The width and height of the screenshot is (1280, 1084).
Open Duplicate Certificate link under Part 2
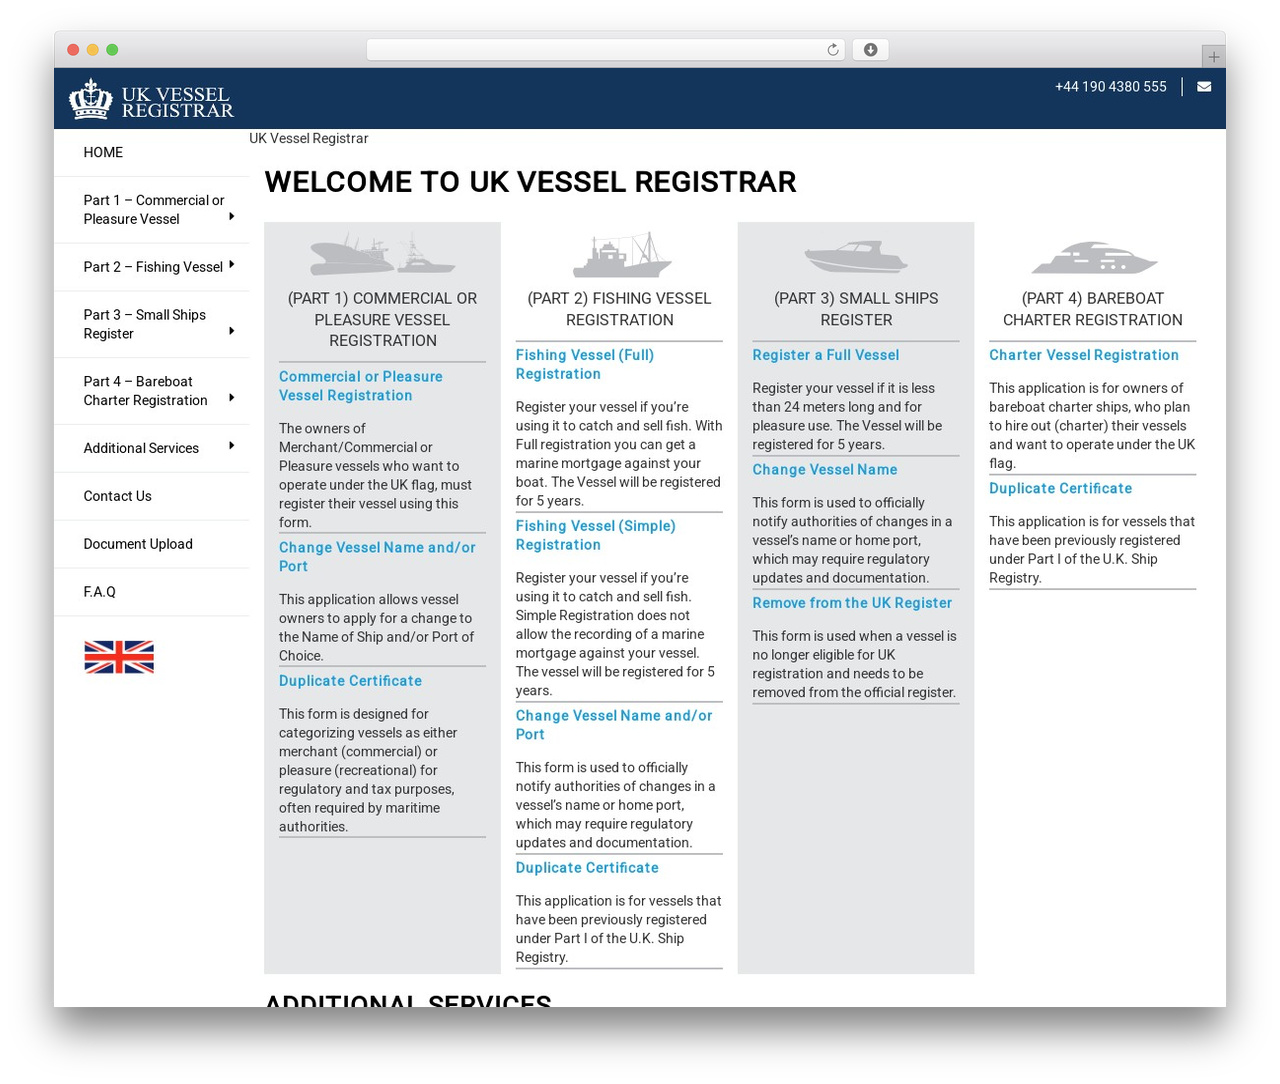point(587,868)
